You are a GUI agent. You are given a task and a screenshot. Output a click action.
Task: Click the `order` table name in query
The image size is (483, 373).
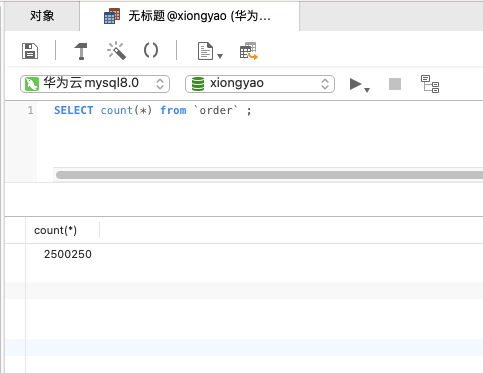click(x=216, y=110)
